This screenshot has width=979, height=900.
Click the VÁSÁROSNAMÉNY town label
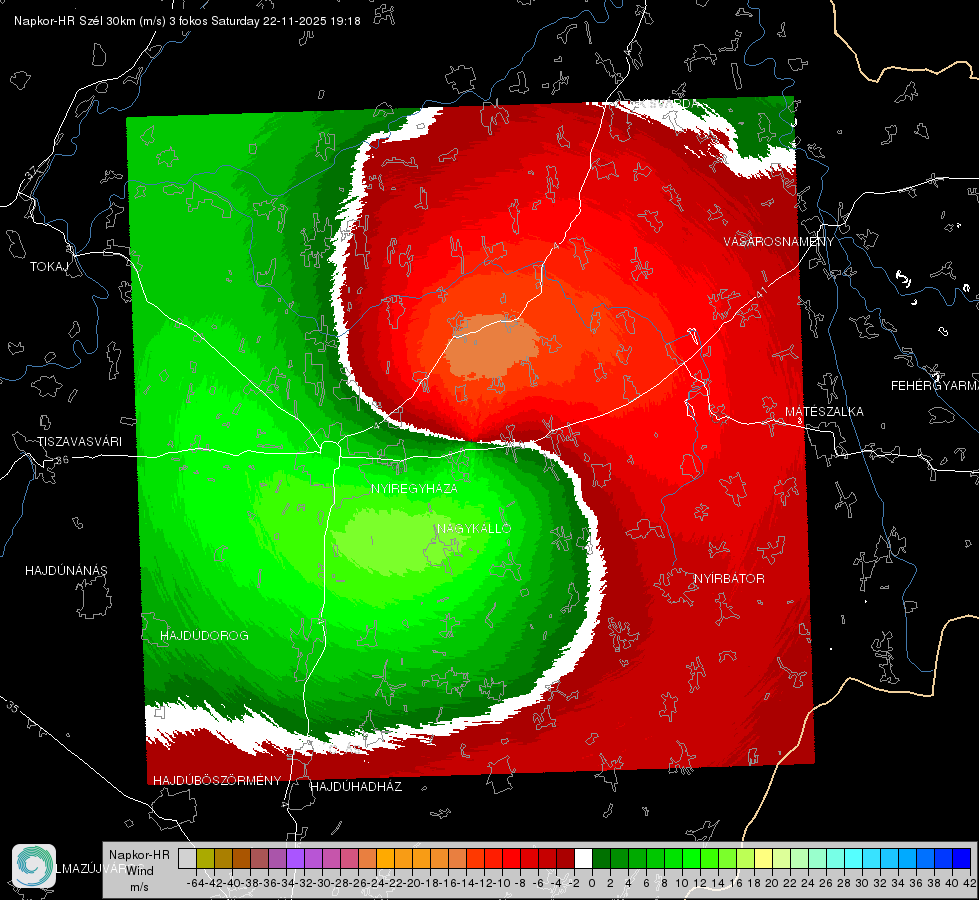[x=779, y=242]
